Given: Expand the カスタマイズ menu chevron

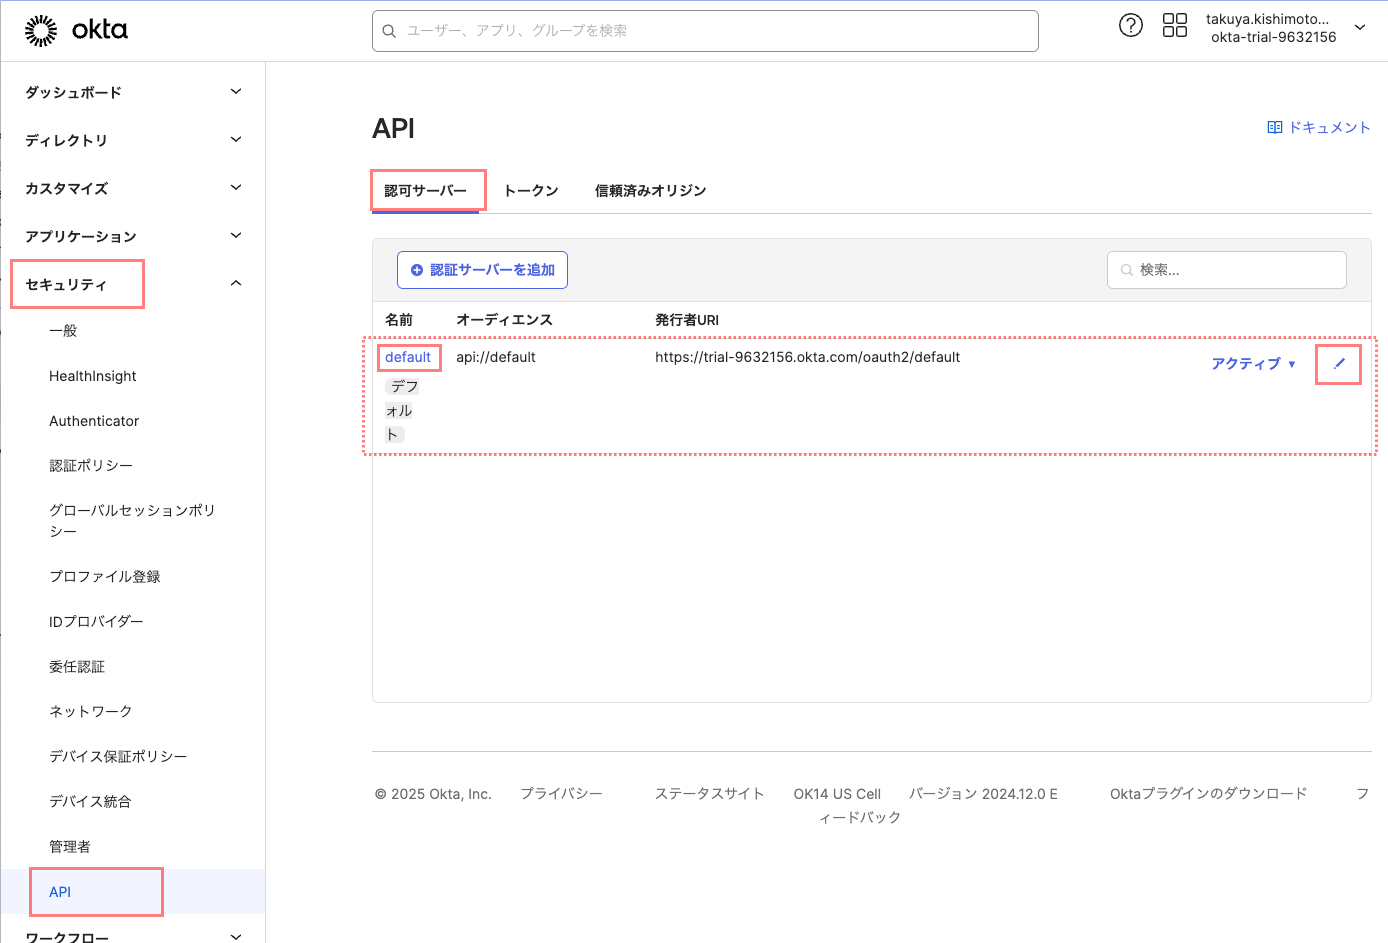Looking at the screenshot, I should coord(236,188).
